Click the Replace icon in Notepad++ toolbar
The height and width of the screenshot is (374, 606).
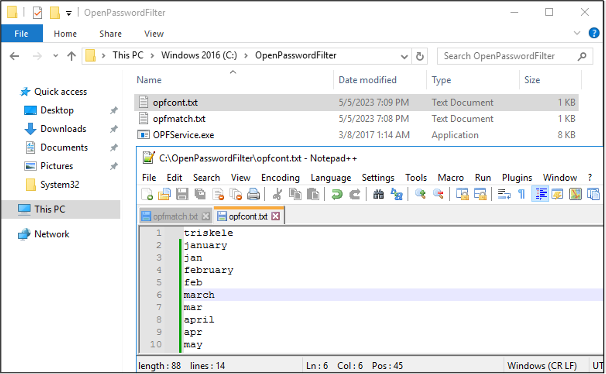tap(397, 194)
